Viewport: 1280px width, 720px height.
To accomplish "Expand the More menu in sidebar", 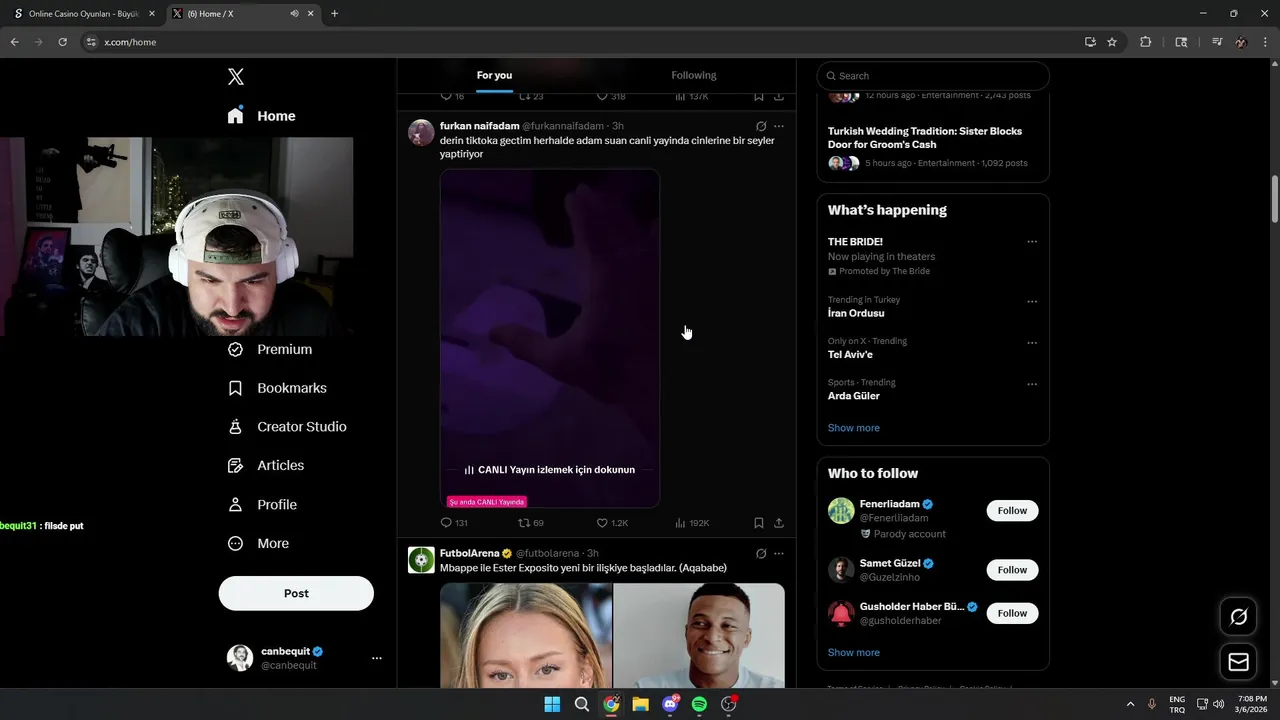I will click(258, 544).
